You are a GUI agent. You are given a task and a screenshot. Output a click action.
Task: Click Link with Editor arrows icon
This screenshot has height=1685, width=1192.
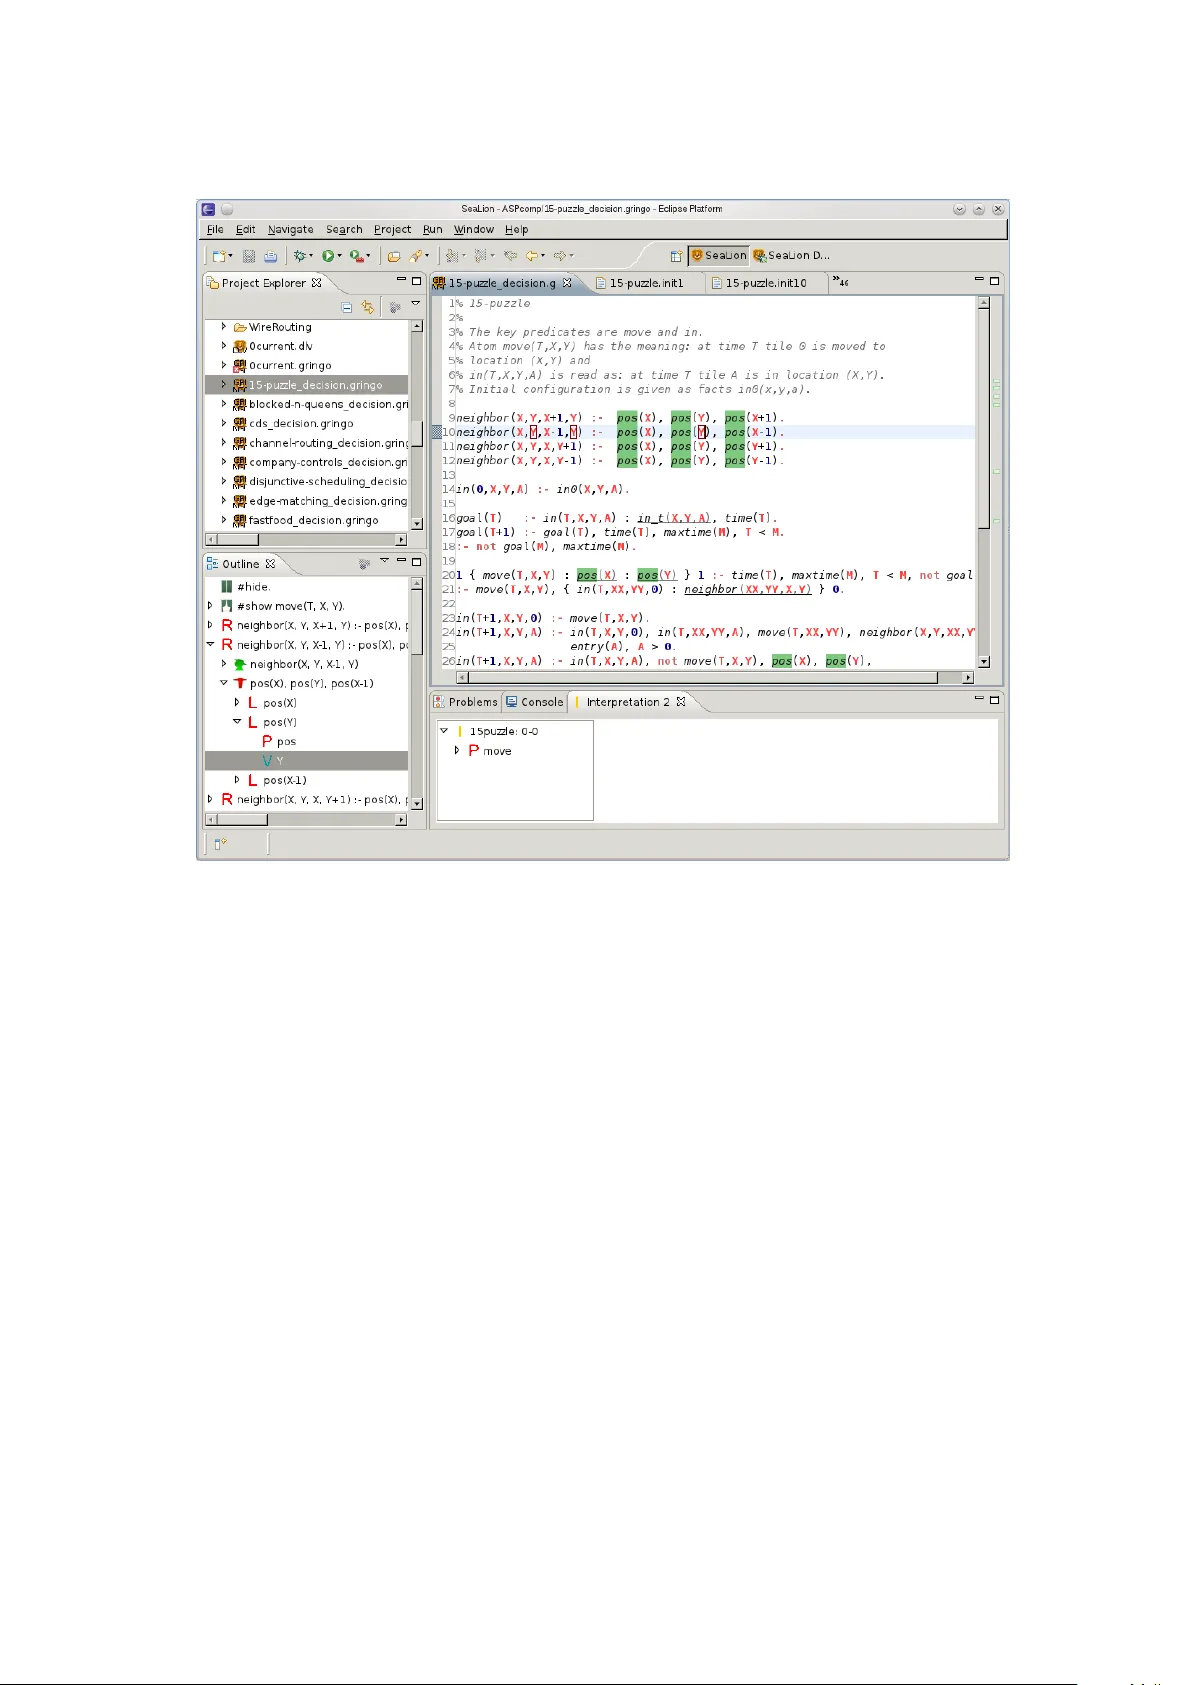point(368,308)
